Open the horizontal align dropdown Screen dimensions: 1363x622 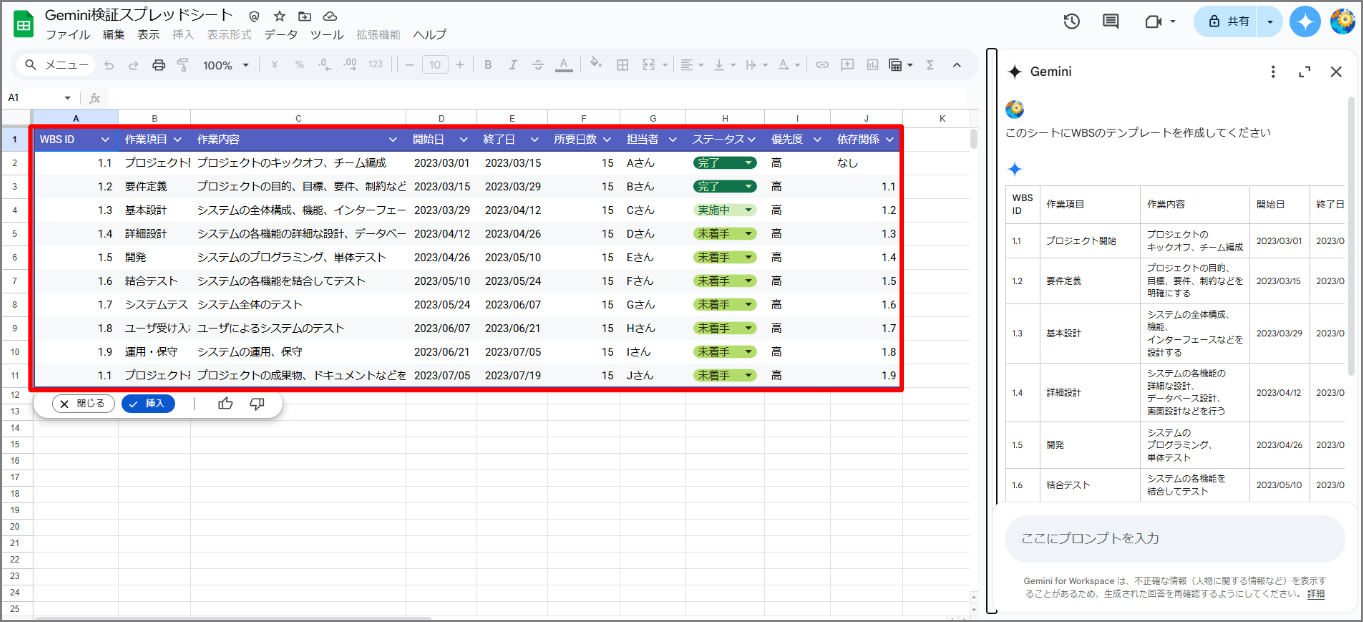point(690,65)
